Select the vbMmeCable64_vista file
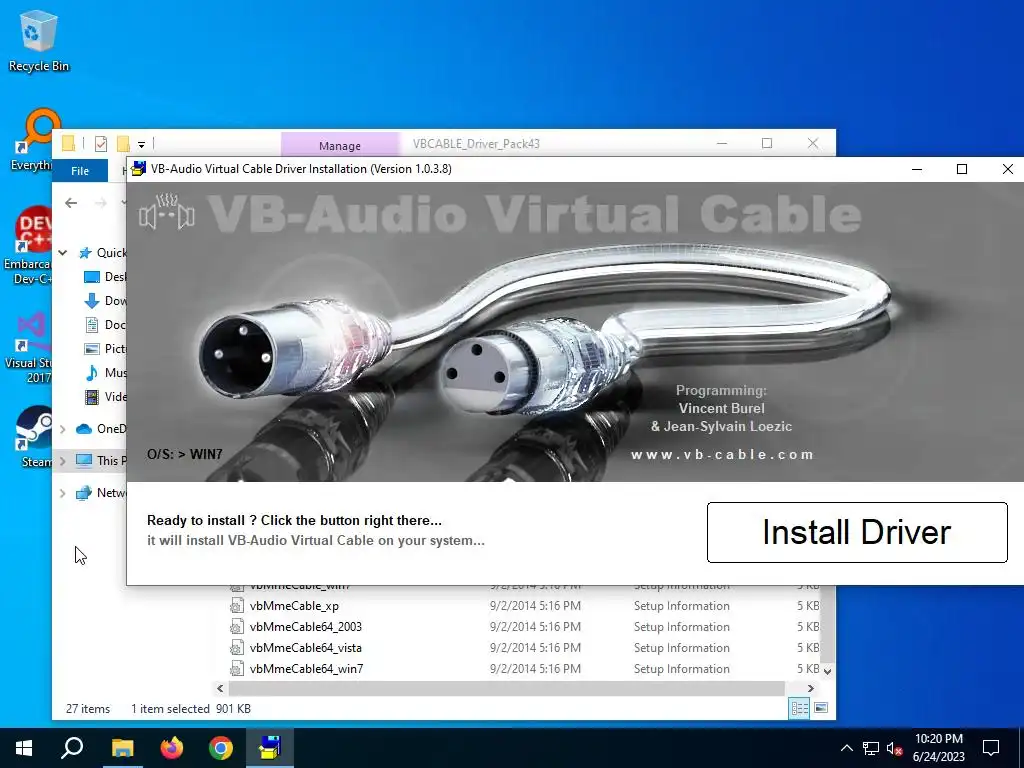This screenshot has width=1024, height=768. tap(305, 648)
